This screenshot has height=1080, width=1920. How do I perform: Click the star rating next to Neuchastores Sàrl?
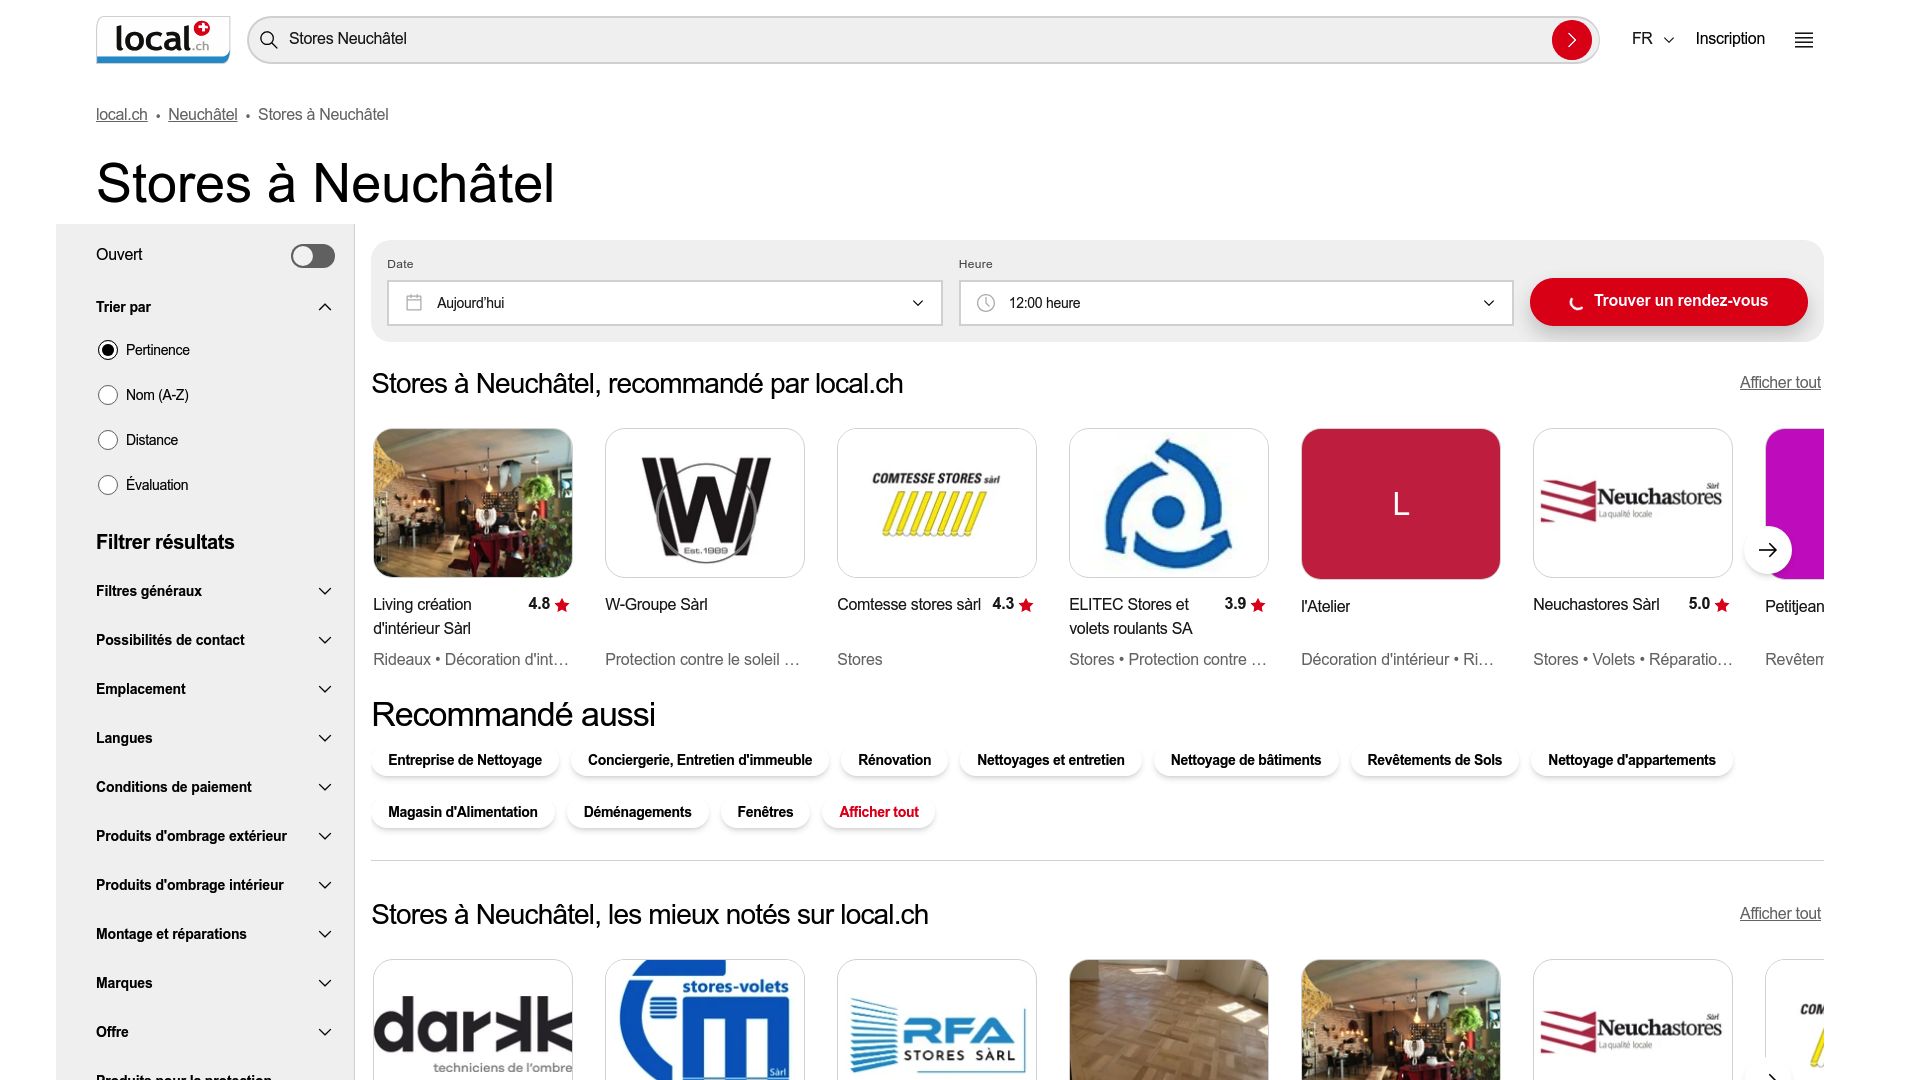[1721, 604]
